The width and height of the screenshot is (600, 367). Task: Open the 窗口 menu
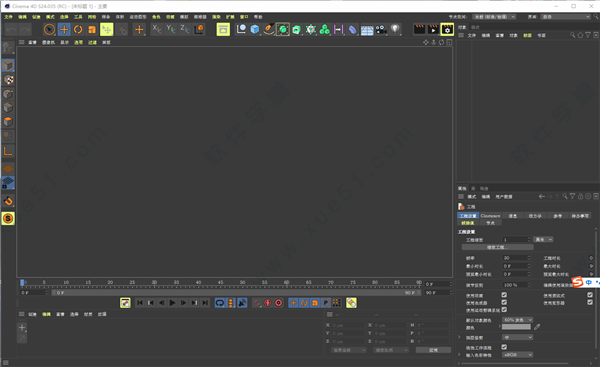coord(244,17)
